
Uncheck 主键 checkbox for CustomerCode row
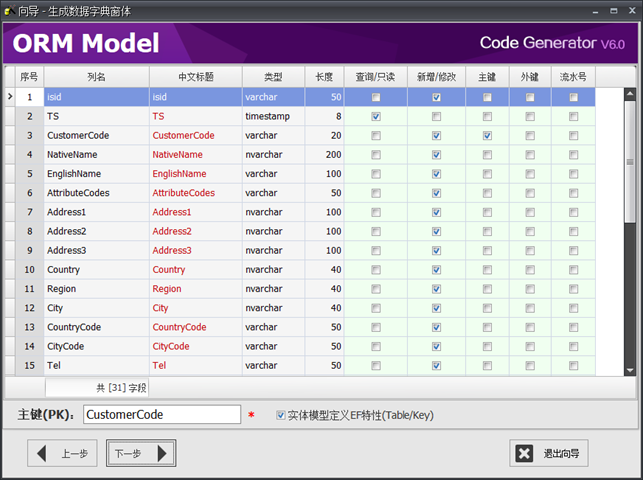(486, 135)
